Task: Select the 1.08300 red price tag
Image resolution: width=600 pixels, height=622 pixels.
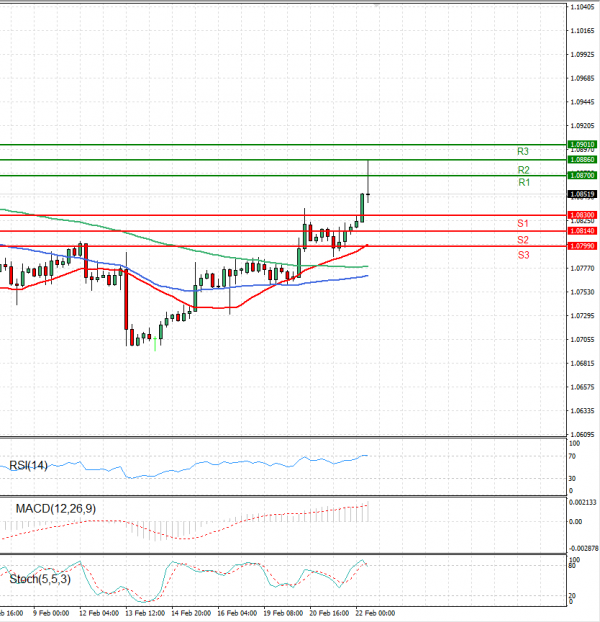Action: (x=582, y=215)
